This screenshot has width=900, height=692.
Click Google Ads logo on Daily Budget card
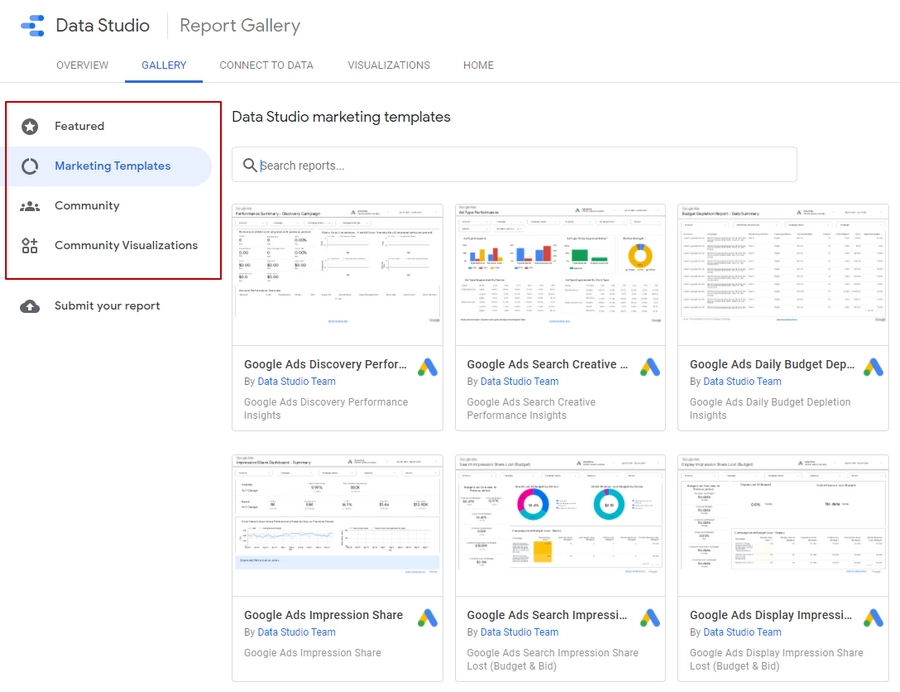[874, 367]
